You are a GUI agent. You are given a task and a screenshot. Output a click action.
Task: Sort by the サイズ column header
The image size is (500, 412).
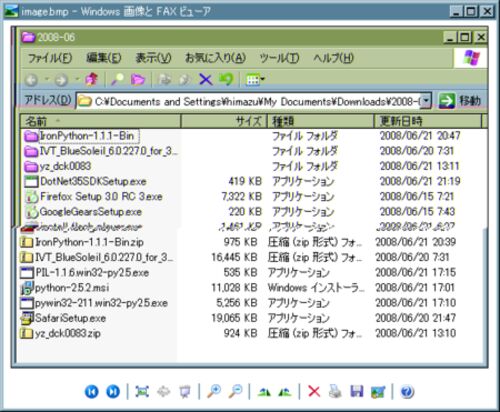[224, 121]
